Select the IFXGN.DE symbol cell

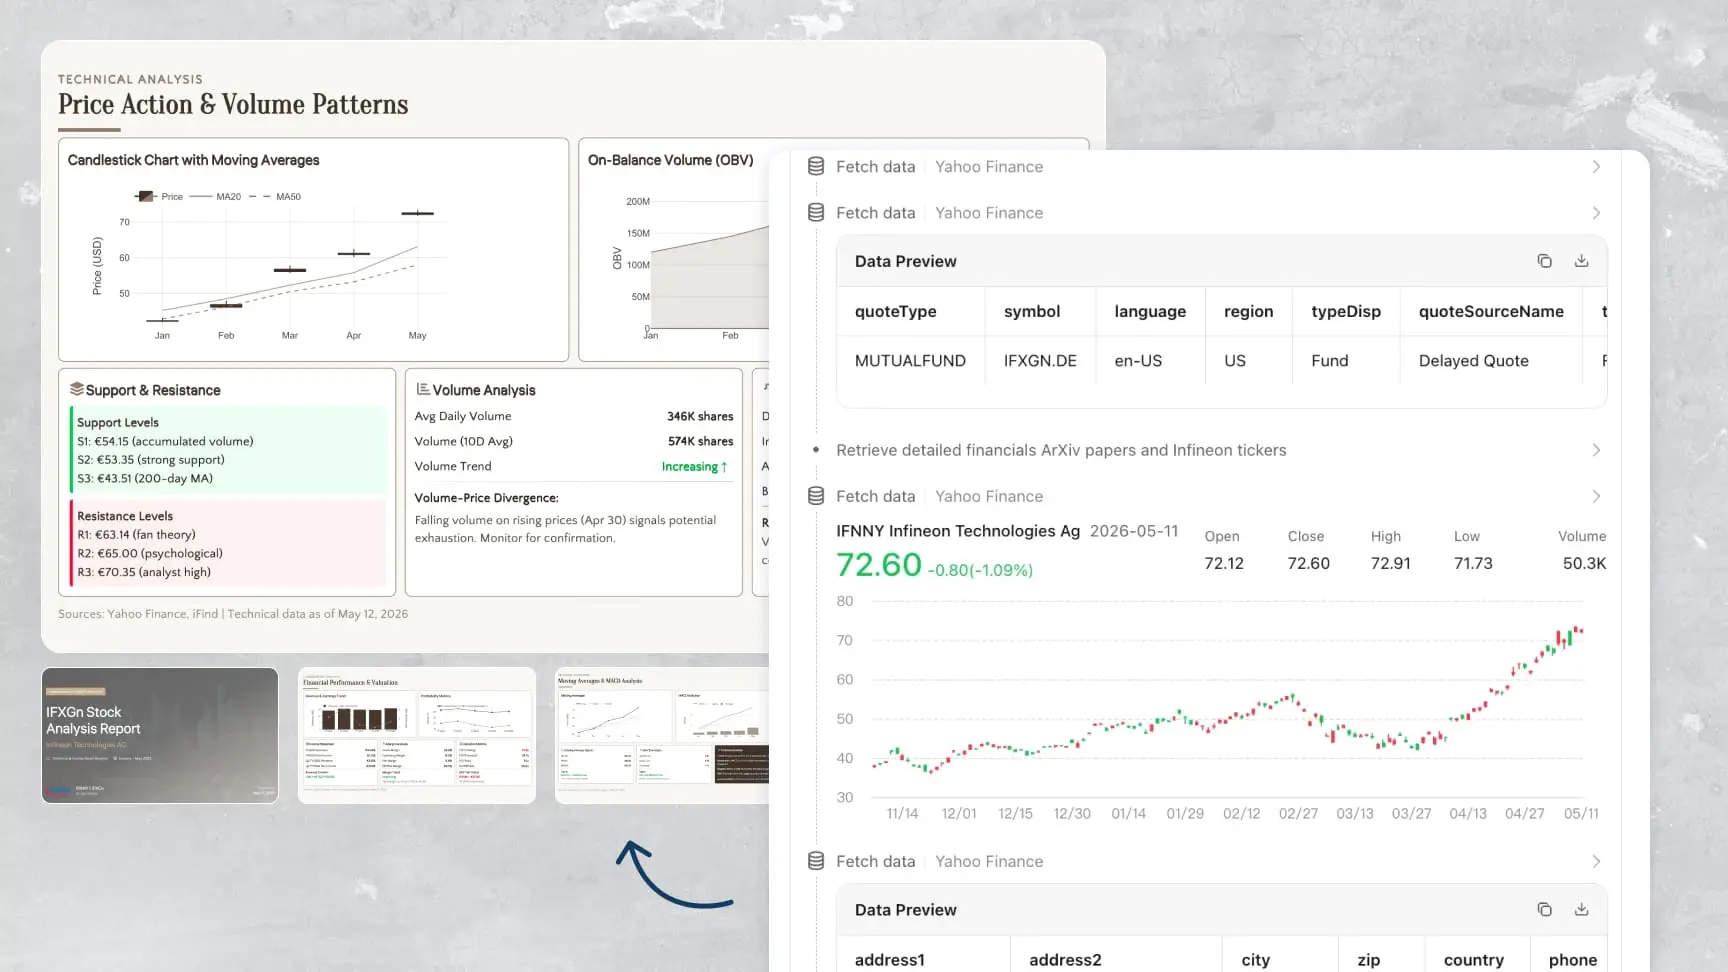point(1040,361)
